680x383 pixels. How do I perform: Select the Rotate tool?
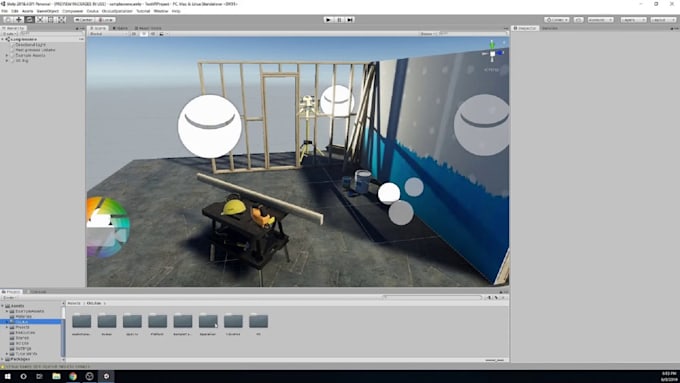(x=29, y=20)
